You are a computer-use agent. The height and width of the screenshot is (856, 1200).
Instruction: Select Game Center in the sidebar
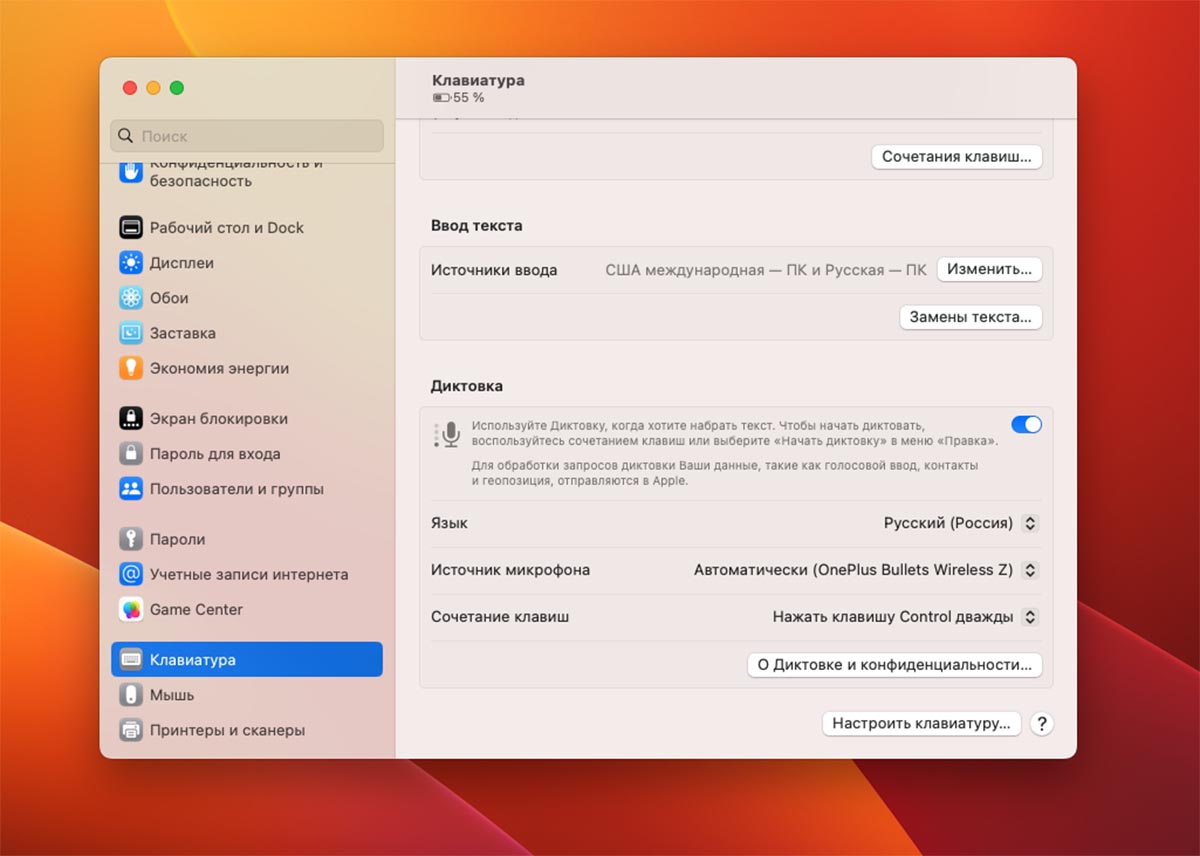coord(246,609)
